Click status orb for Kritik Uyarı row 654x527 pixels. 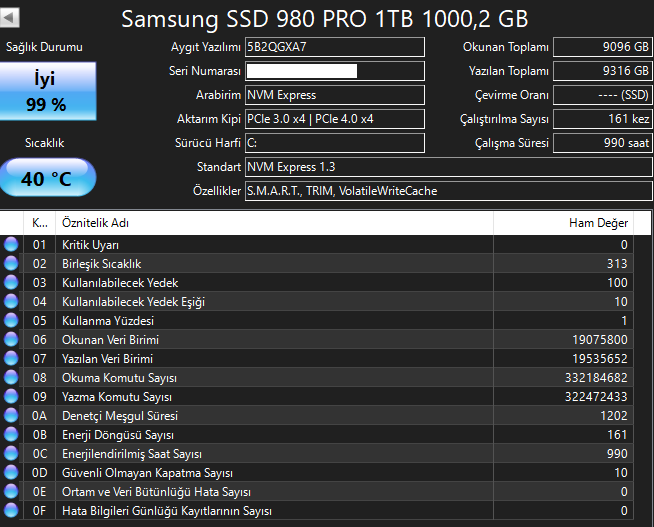(11, 244)
